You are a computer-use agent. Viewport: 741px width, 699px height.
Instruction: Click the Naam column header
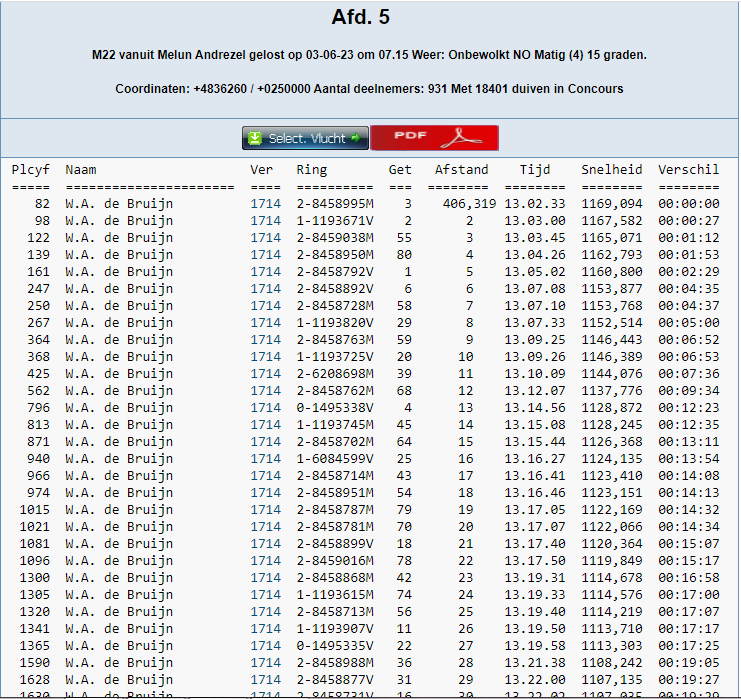pos(81,170)
